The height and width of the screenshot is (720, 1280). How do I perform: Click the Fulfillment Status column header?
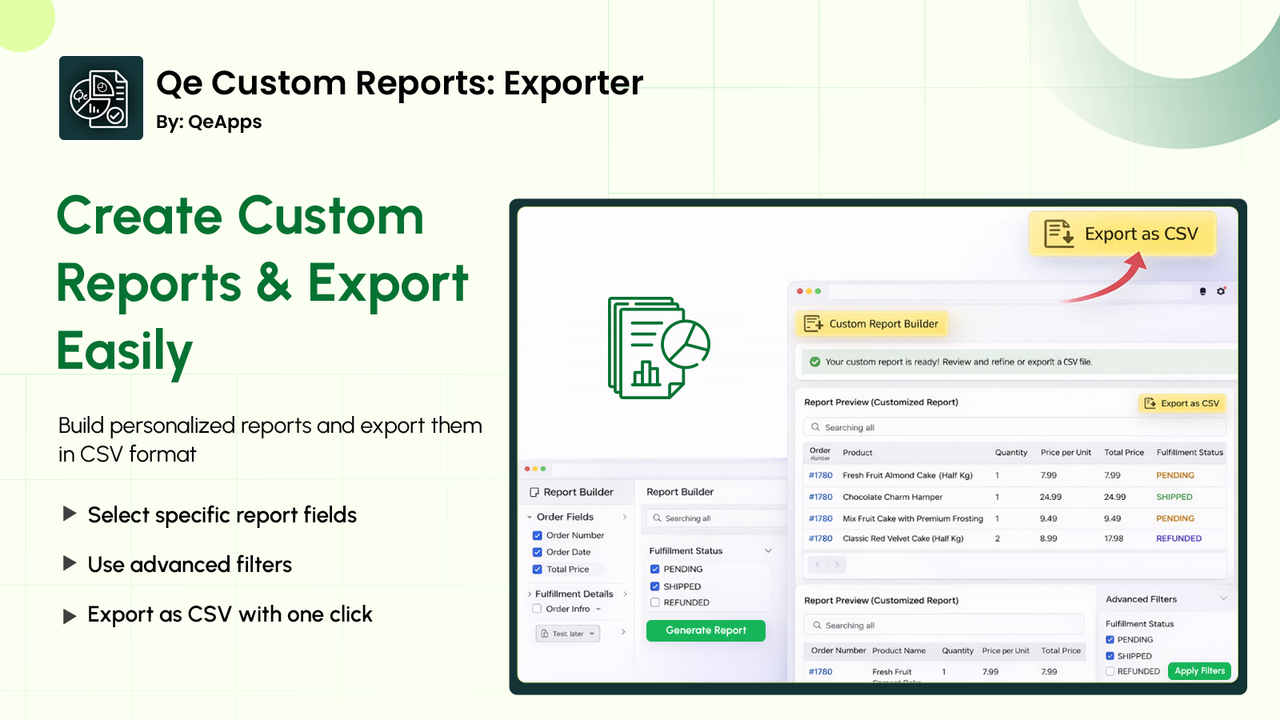(1189, 453)
